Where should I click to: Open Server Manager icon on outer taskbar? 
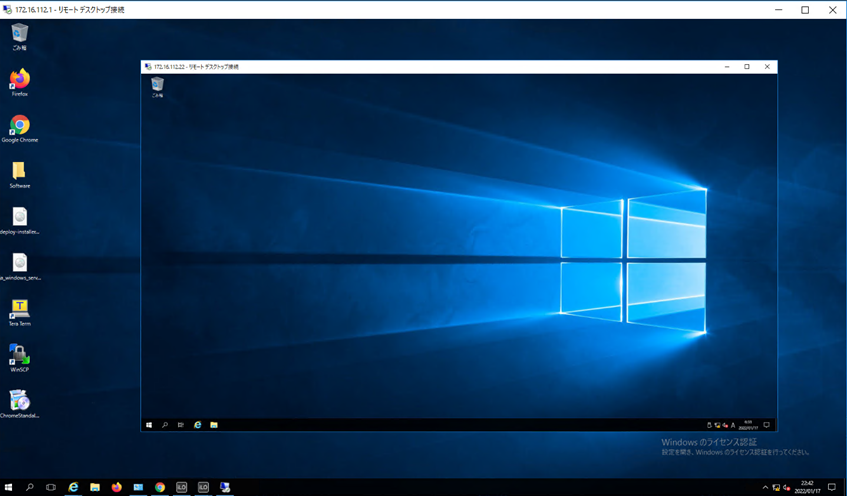coord(138,487)
